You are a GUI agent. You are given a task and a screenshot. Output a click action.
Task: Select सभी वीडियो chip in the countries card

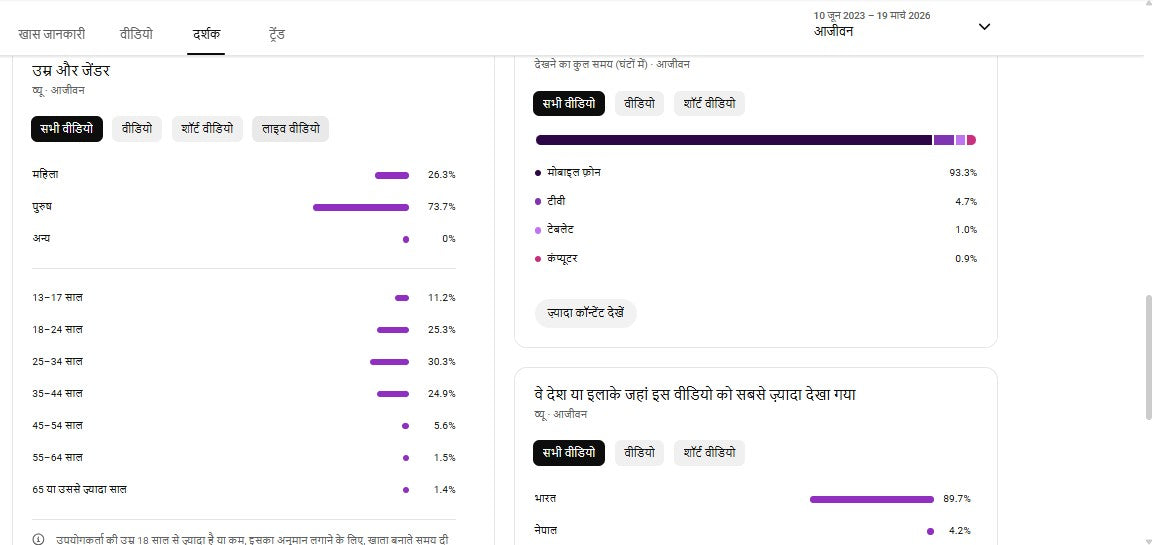click(x=568, y=453)
